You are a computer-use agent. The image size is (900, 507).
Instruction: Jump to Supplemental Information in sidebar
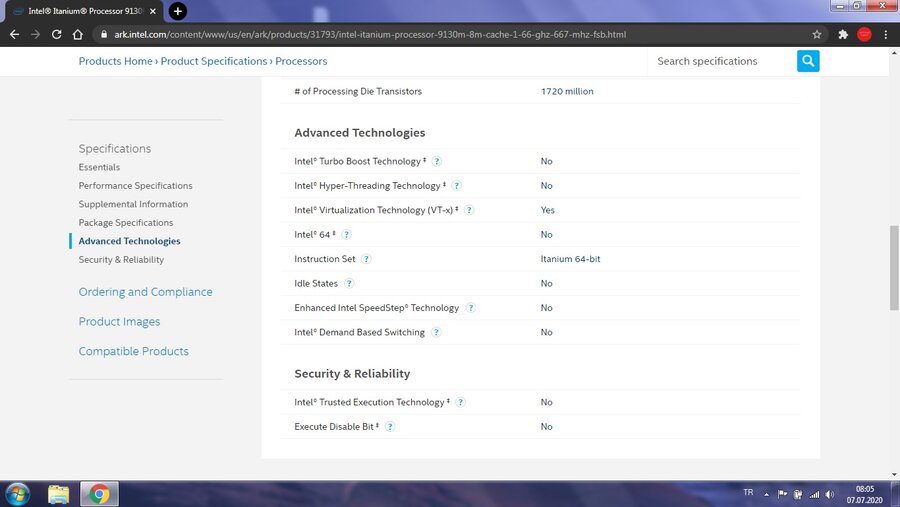coord(133,204)
